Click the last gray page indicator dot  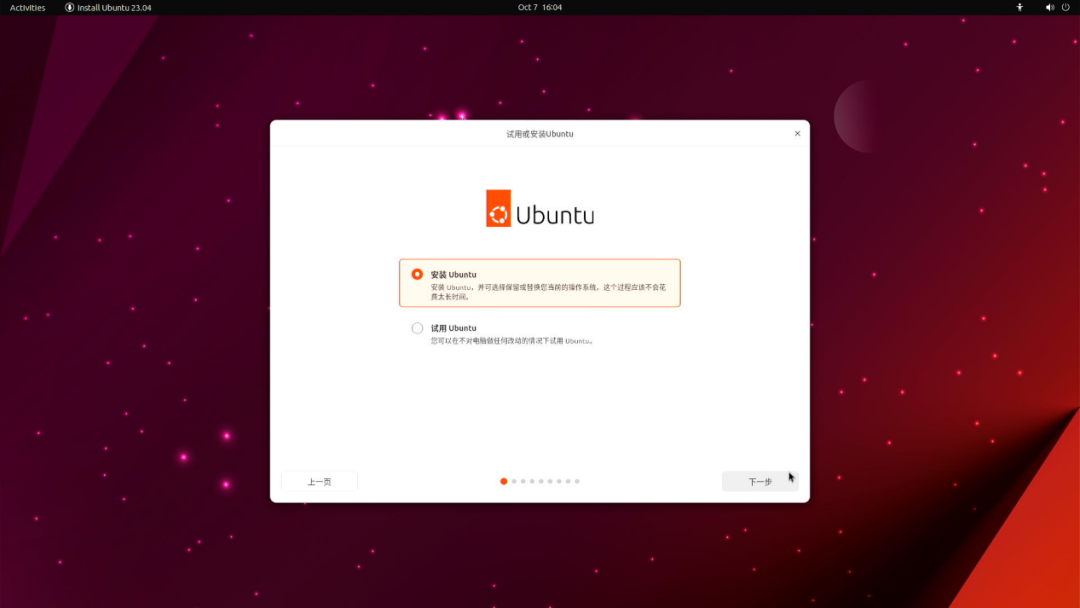[x=577, y=481]
